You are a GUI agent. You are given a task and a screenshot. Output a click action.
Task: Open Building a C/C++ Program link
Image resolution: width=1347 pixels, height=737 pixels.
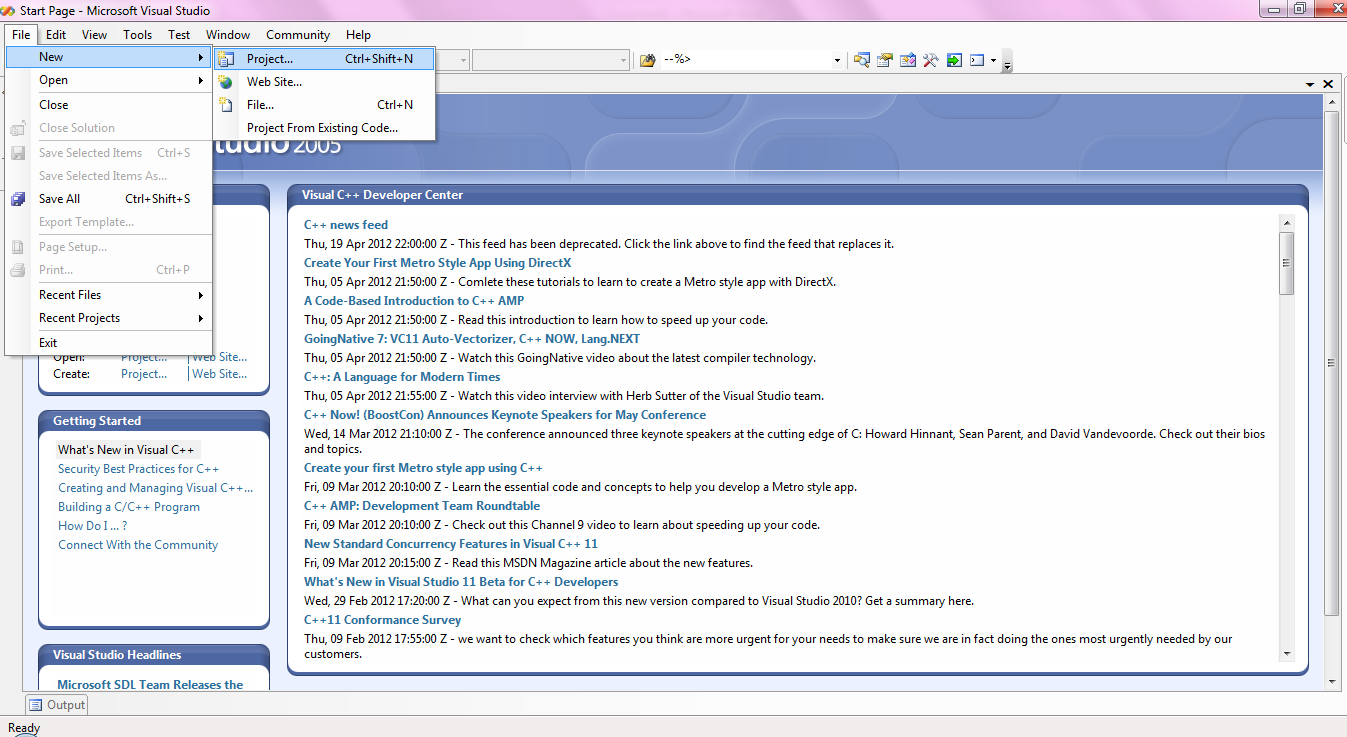(x=129, y=507)
